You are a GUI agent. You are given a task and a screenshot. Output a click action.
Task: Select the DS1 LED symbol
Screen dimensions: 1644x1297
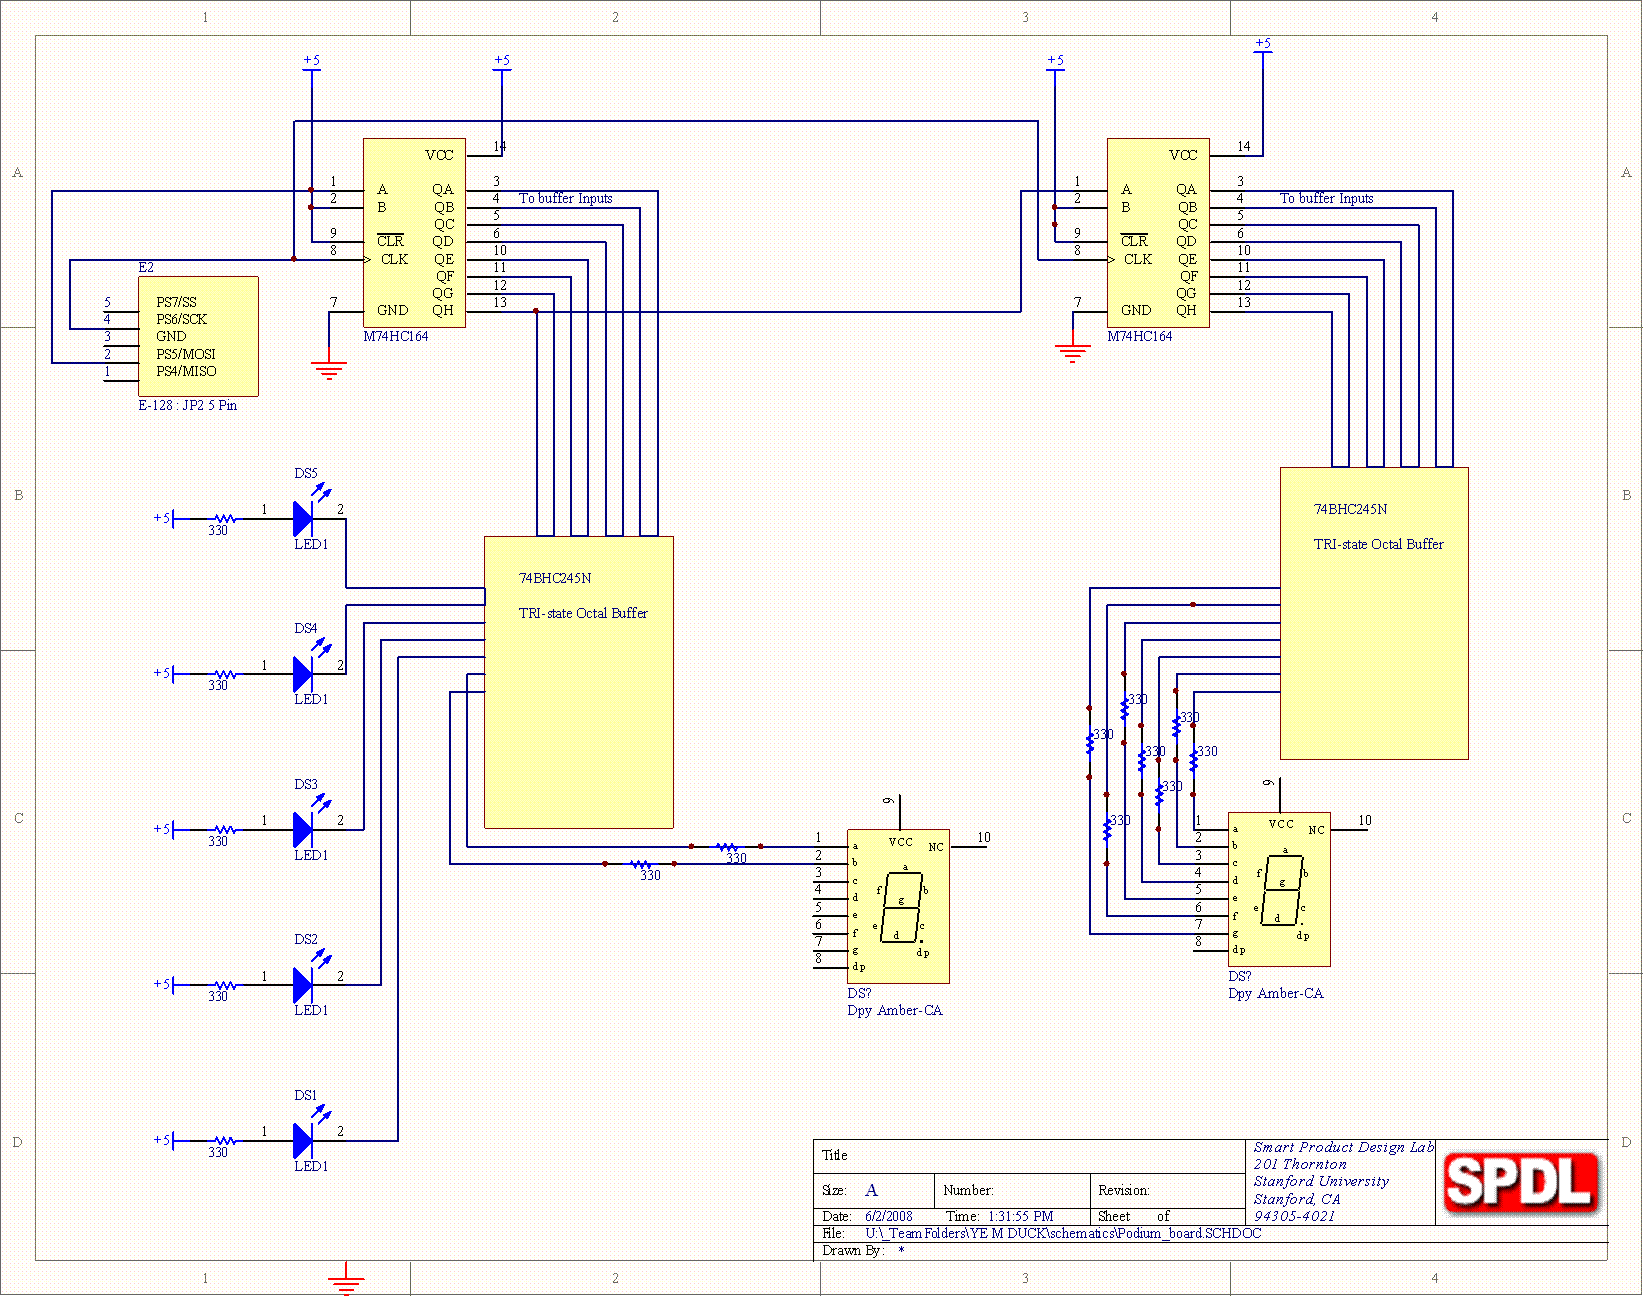[x=304, y=1141]
